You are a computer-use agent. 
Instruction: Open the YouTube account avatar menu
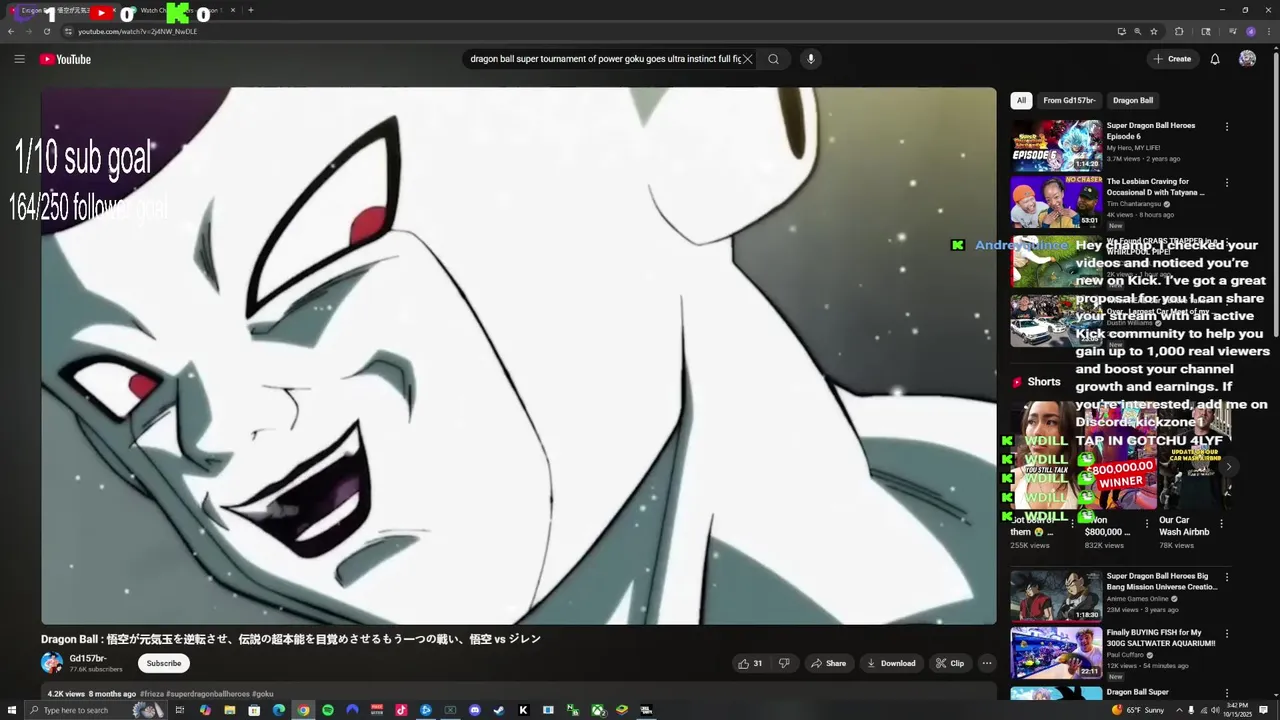pyautogui.click(x=1247, y=59)
